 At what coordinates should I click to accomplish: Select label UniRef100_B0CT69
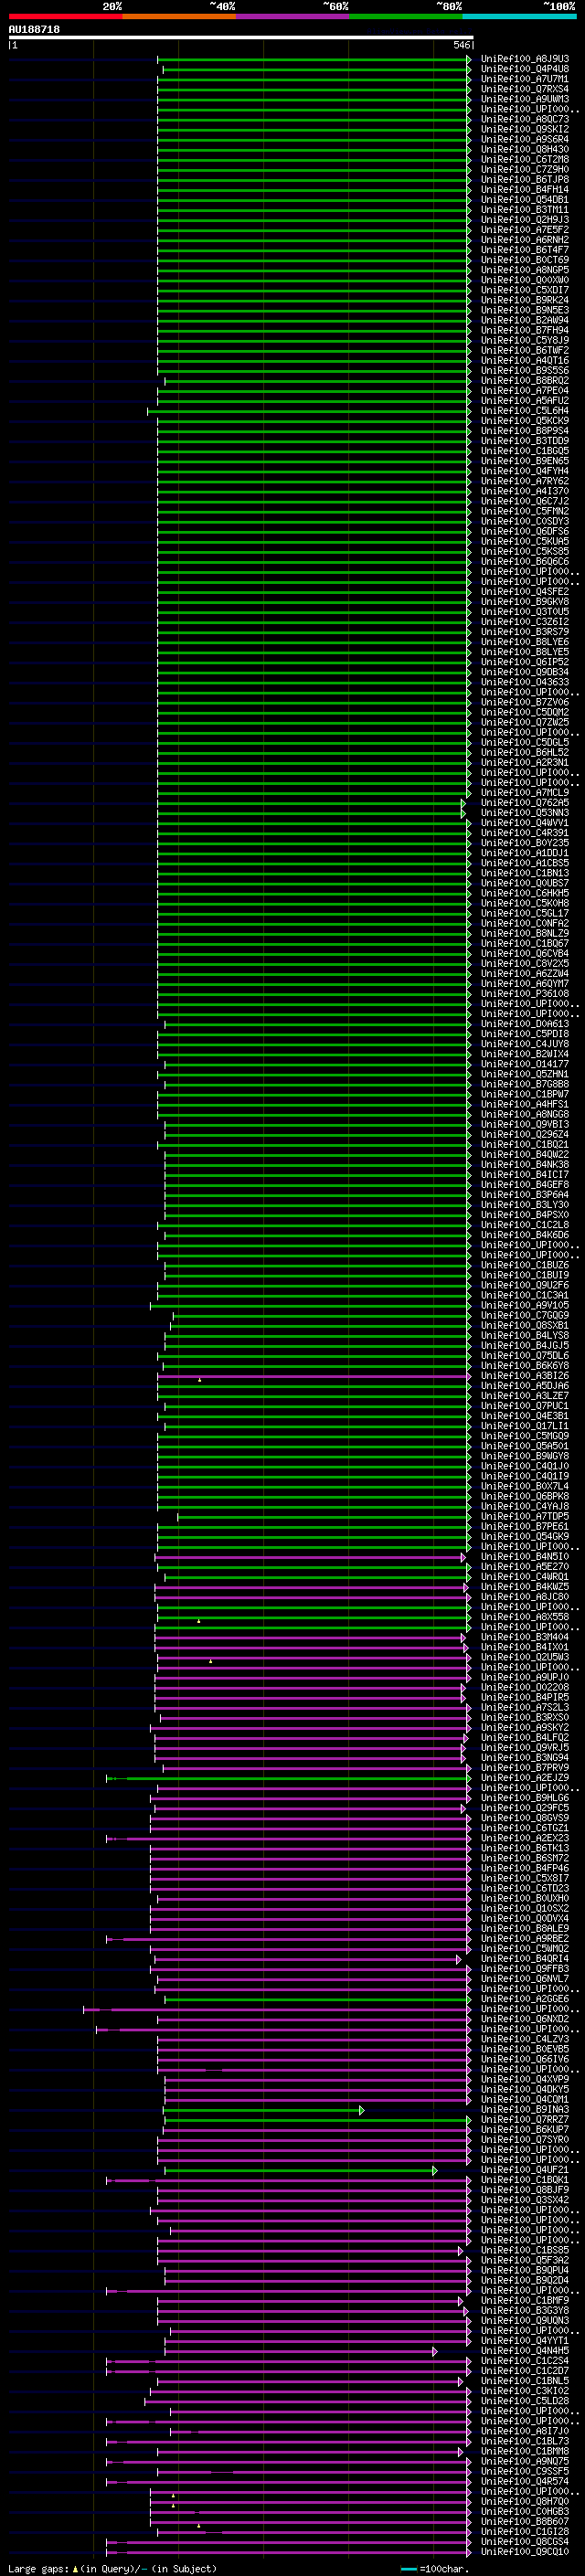[x=525, y=260]
